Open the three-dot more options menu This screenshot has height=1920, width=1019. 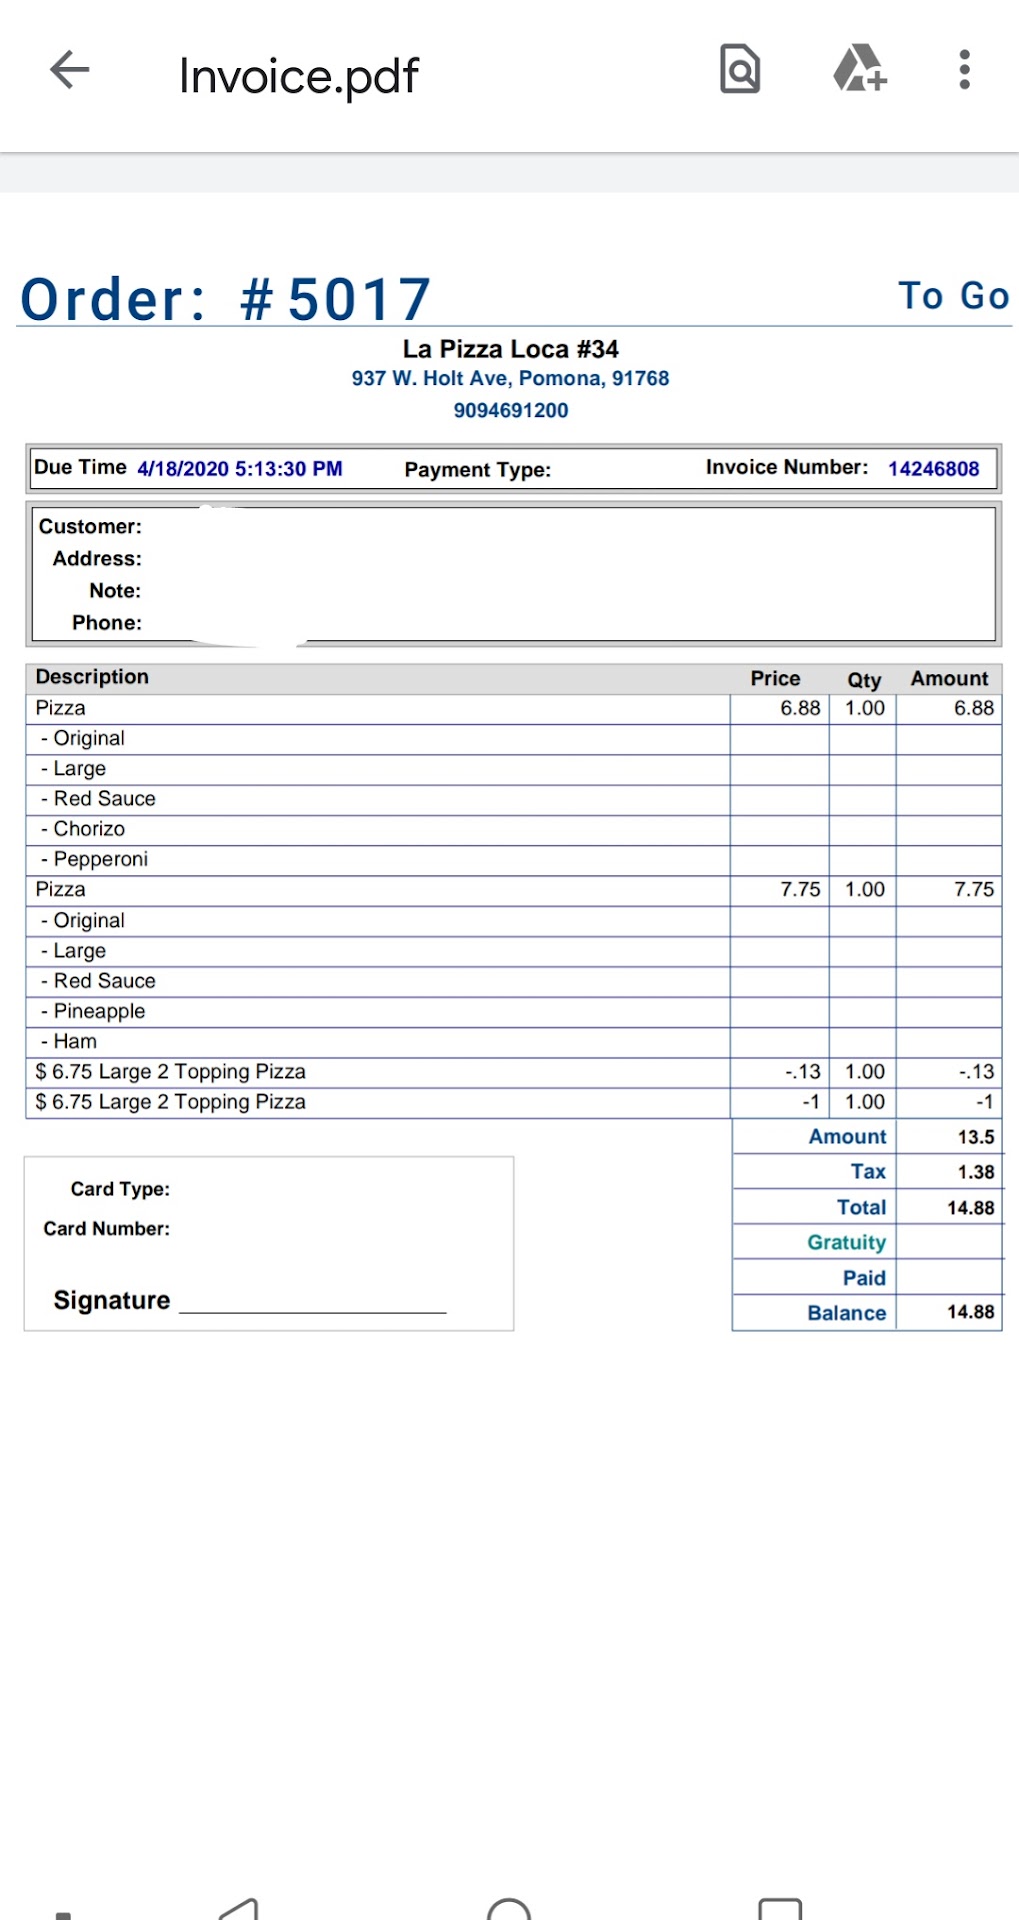coord(964,70)
